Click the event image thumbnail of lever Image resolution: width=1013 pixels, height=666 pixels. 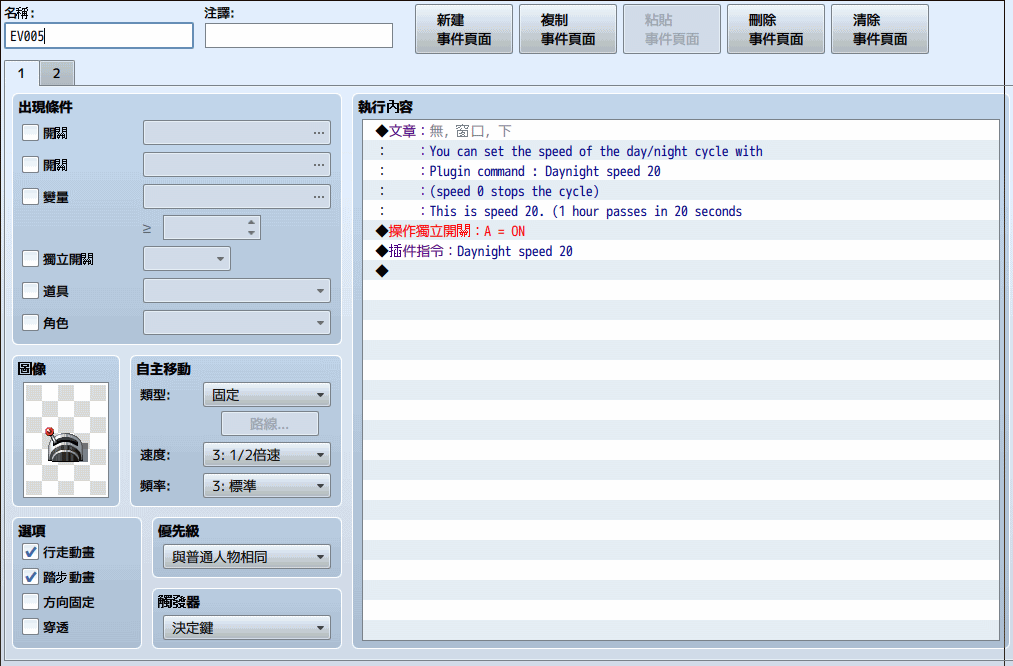click(x=66, y=440)
